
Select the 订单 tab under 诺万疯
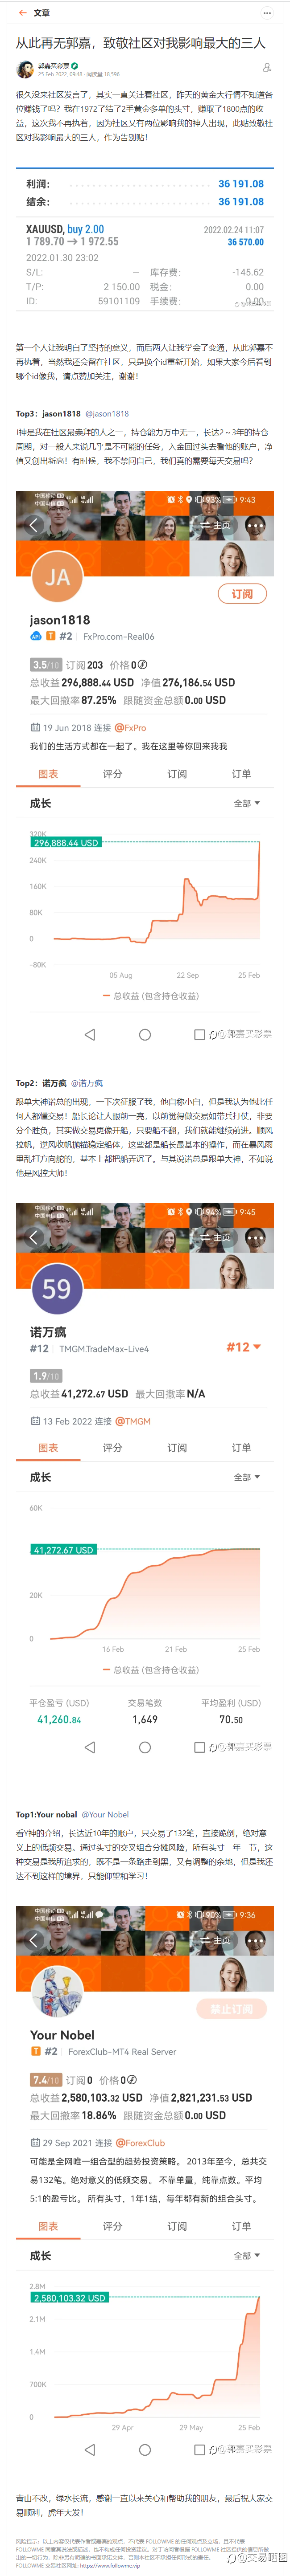click(x=241, y=1448)
